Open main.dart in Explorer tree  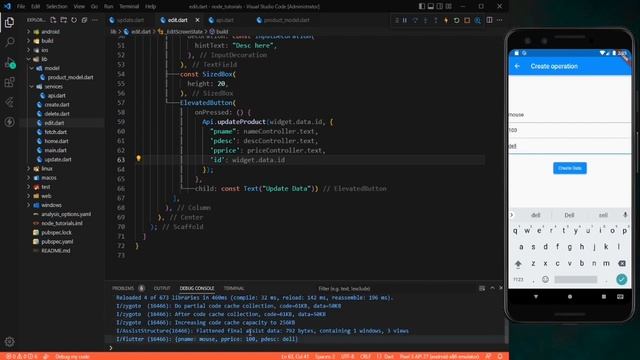56,150
